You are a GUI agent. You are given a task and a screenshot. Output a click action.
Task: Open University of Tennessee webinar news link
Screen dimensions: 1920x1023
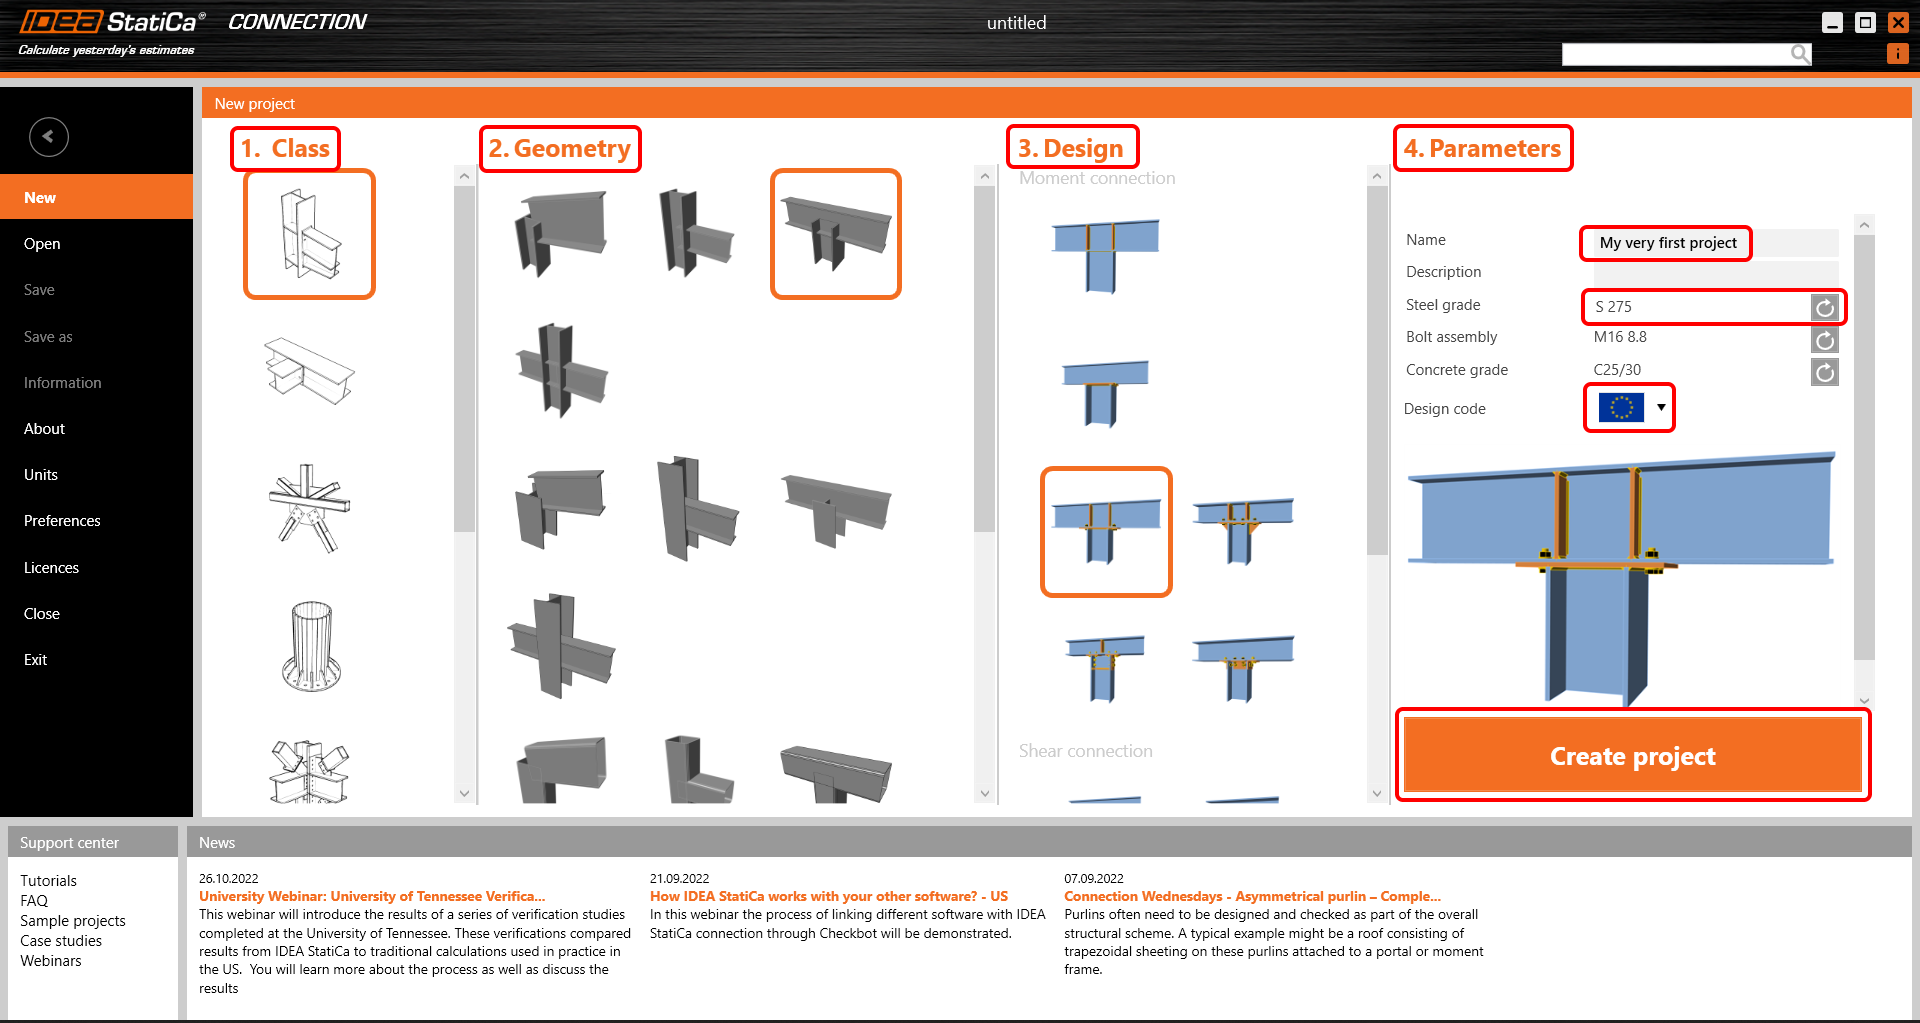coord(372,897)
